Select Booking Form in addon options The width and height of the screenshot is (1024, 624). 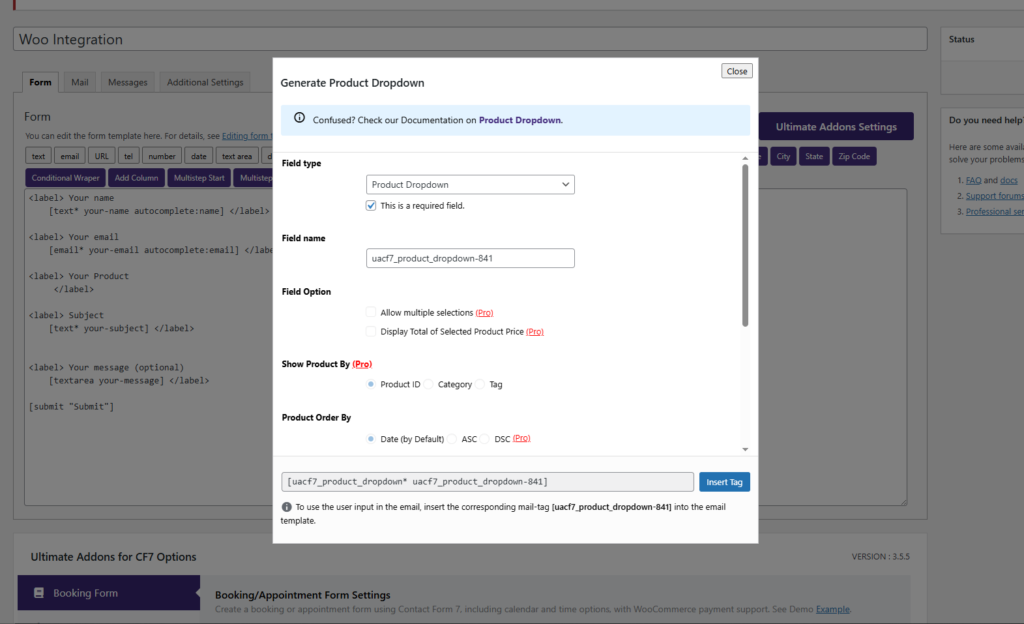coord(108,593)
